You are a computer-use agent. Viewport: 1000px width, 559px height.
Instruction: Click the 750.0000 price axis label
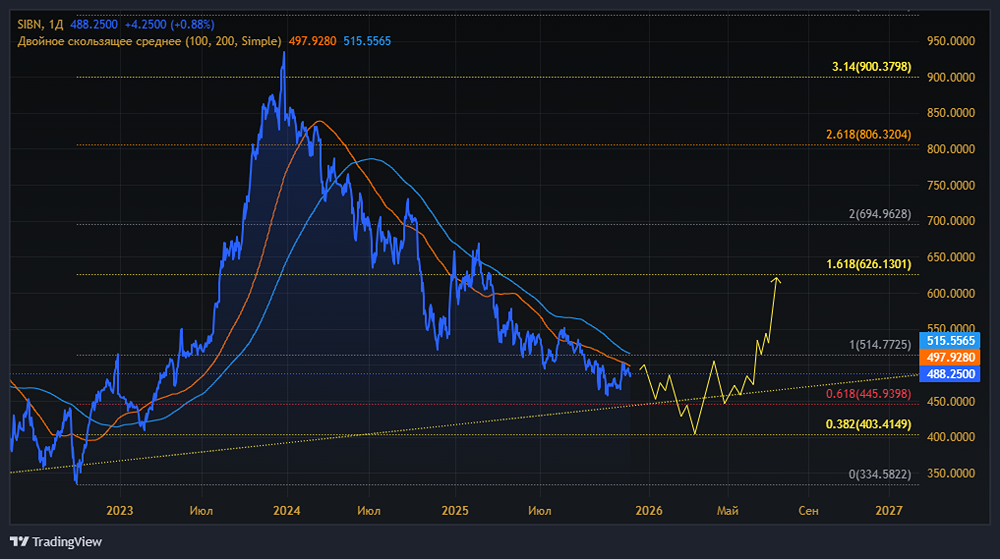click(x=951, y=185)
